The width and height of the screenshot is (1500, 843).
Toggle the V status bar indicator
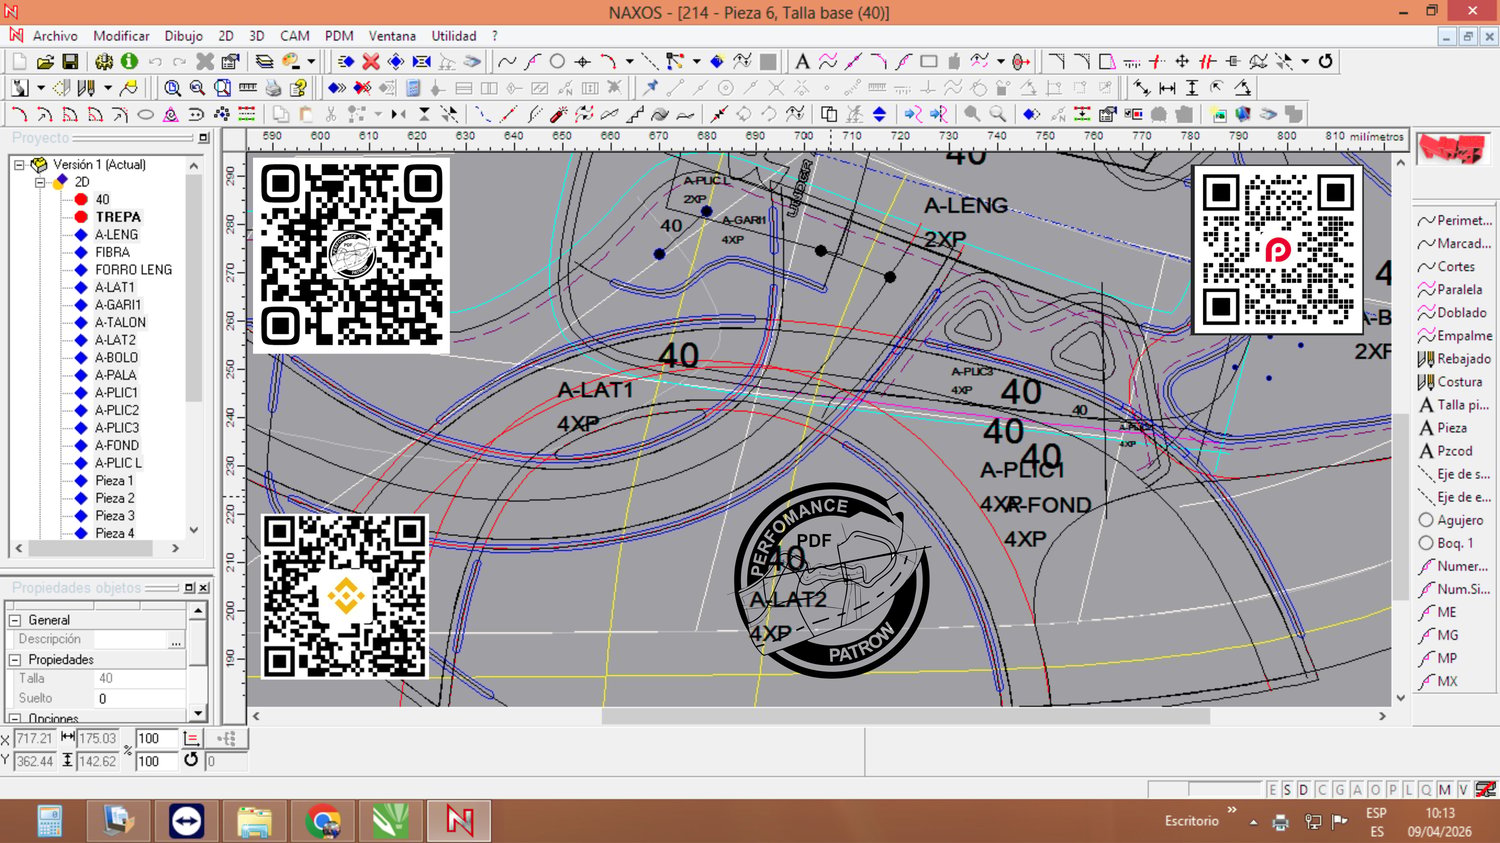click(x=1463, y=790)
